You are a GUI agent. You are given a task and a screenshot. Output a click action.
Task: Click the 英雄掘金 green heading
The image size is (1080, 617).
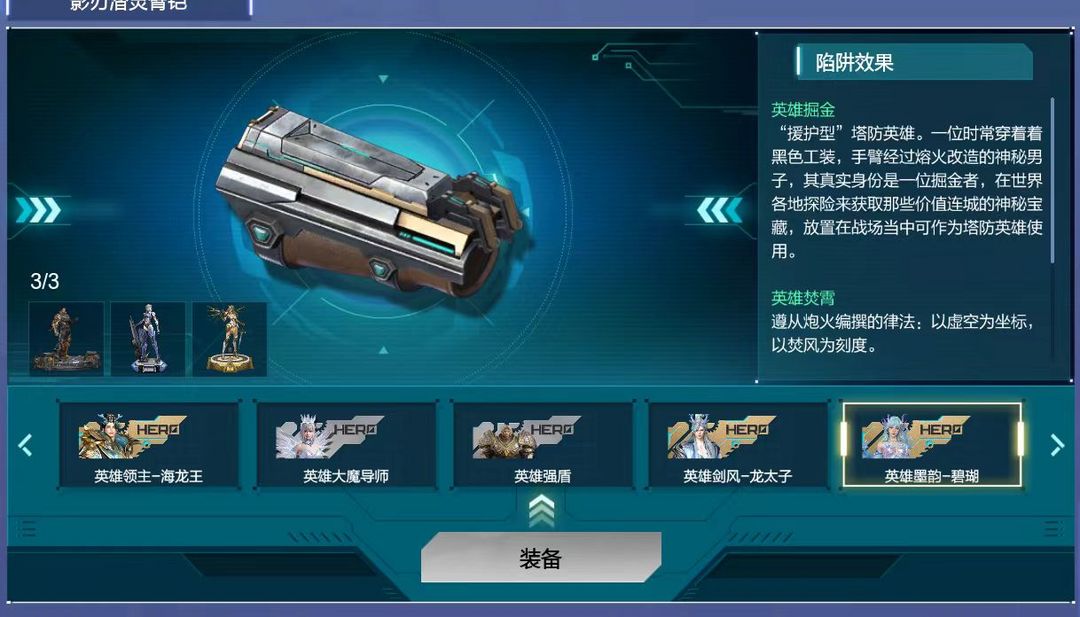coord(802,109)
